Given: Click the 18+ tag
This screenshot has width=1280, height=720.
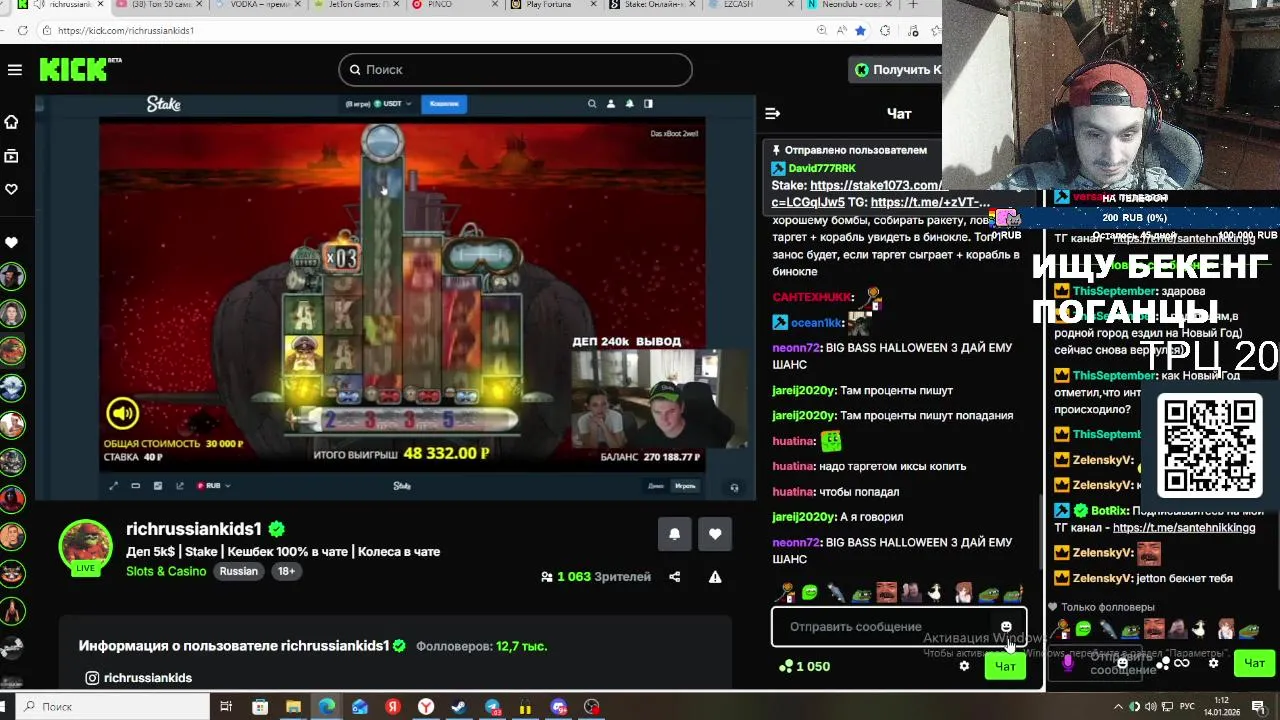Looking at the screenshot, I should (286, 572).
